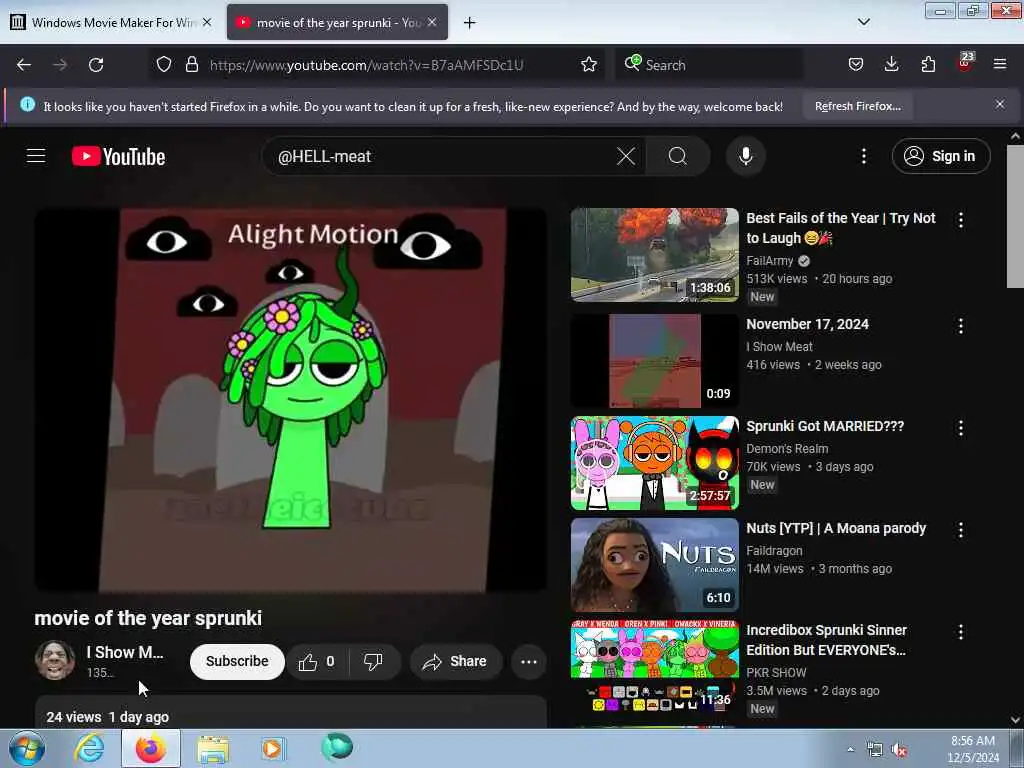The image size is (1024, 768).
Task: Open the Firefox downloads arrow icon
Action: coord(891,65)
